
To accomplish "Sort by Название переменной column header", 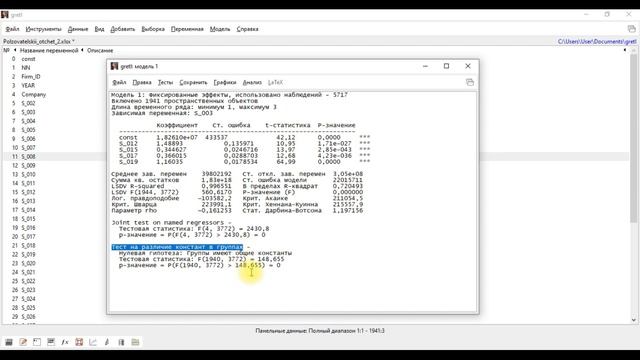I will coord(49,50).
